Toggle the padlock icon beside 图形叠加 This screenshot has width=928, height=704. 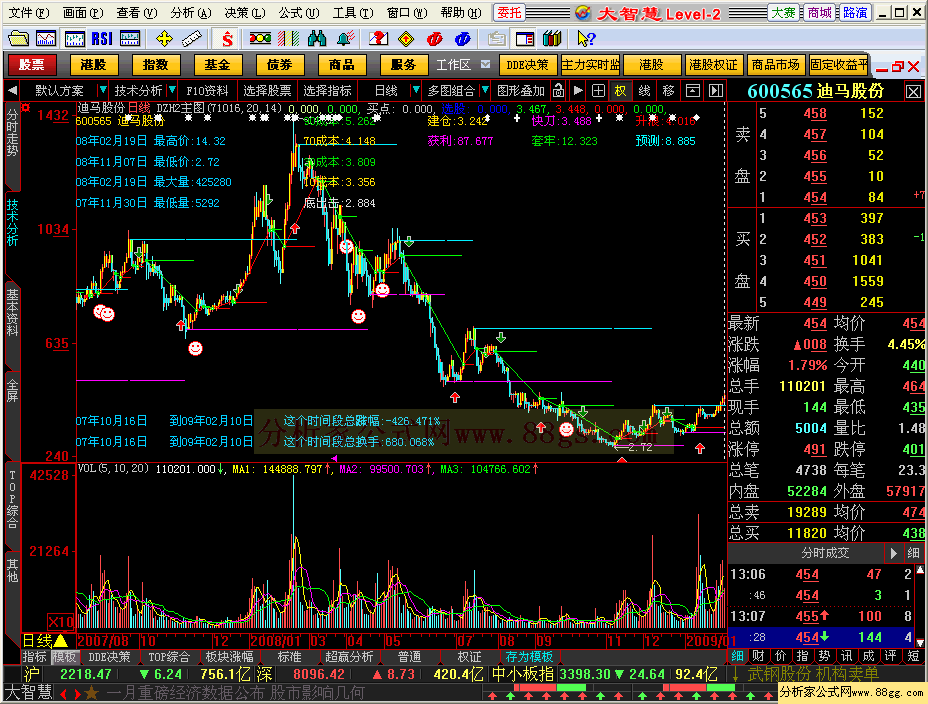click(x=558, y=91)
